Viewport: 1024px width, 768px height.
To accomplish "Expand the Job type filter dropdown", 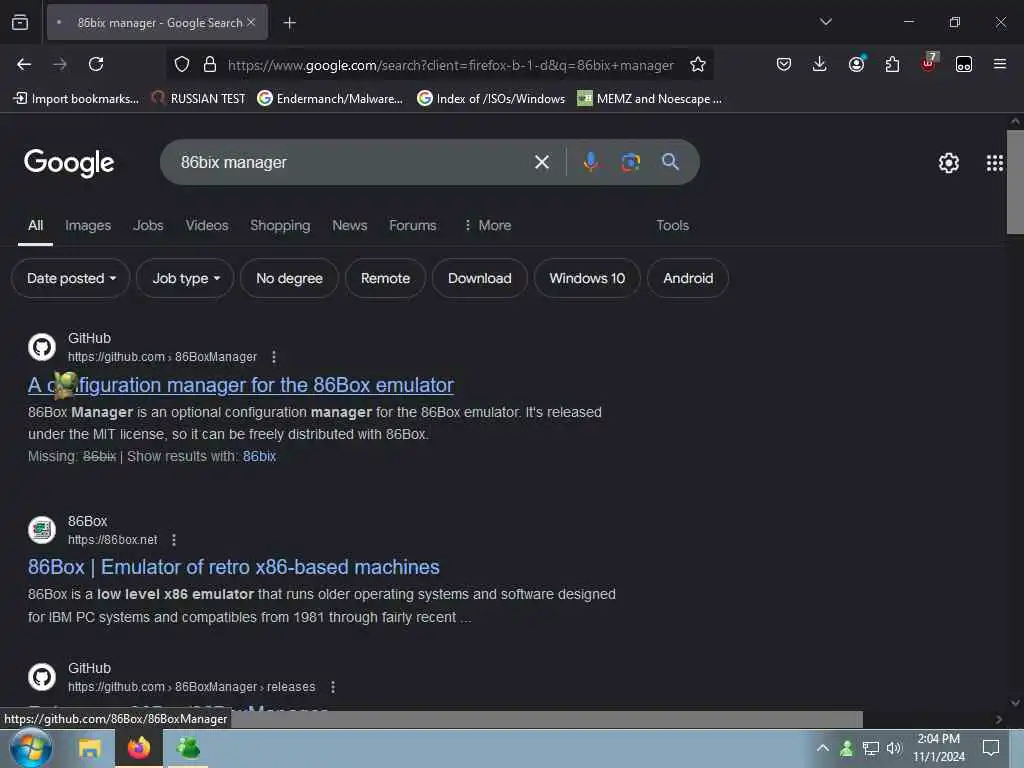I will (x=185, y=278).
